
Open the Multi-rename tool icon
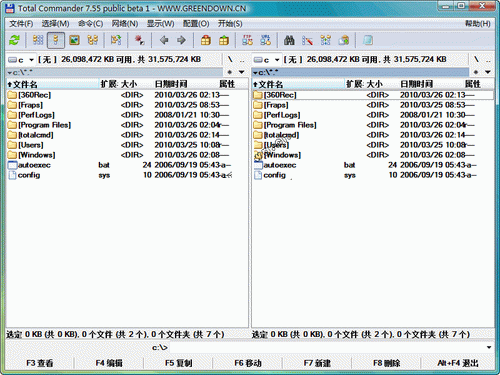[307, 40]
